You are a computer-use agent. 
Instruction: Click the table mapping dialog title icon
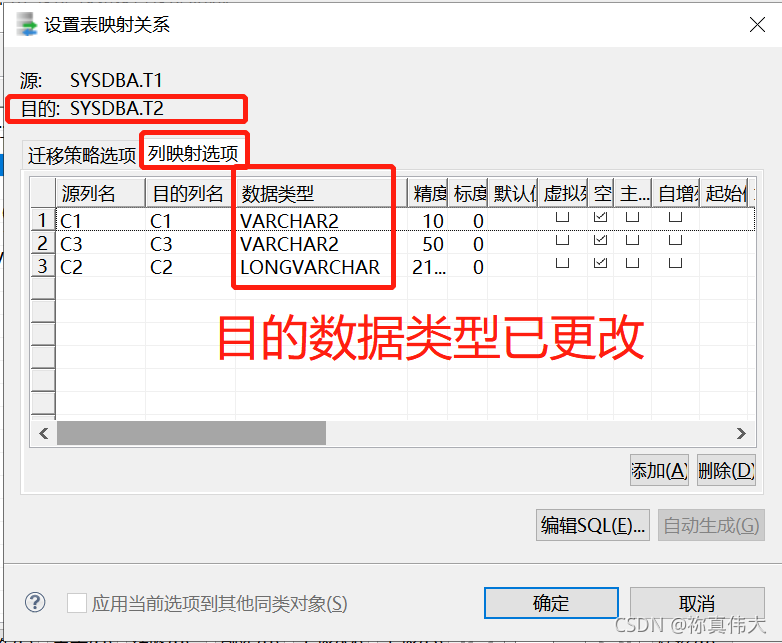coord(26,24)
